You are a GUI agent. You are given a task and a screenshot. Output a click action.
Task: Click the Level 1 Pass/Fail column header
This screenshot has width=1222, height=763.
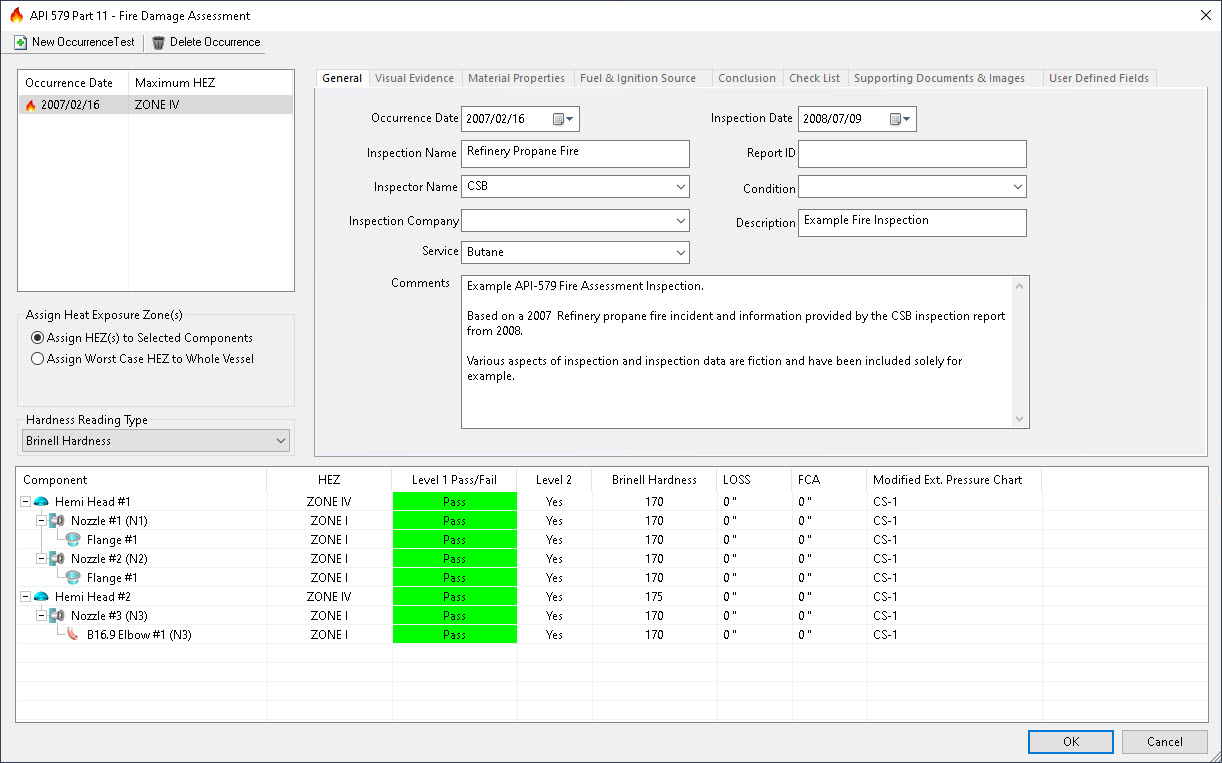pos(454,480)
